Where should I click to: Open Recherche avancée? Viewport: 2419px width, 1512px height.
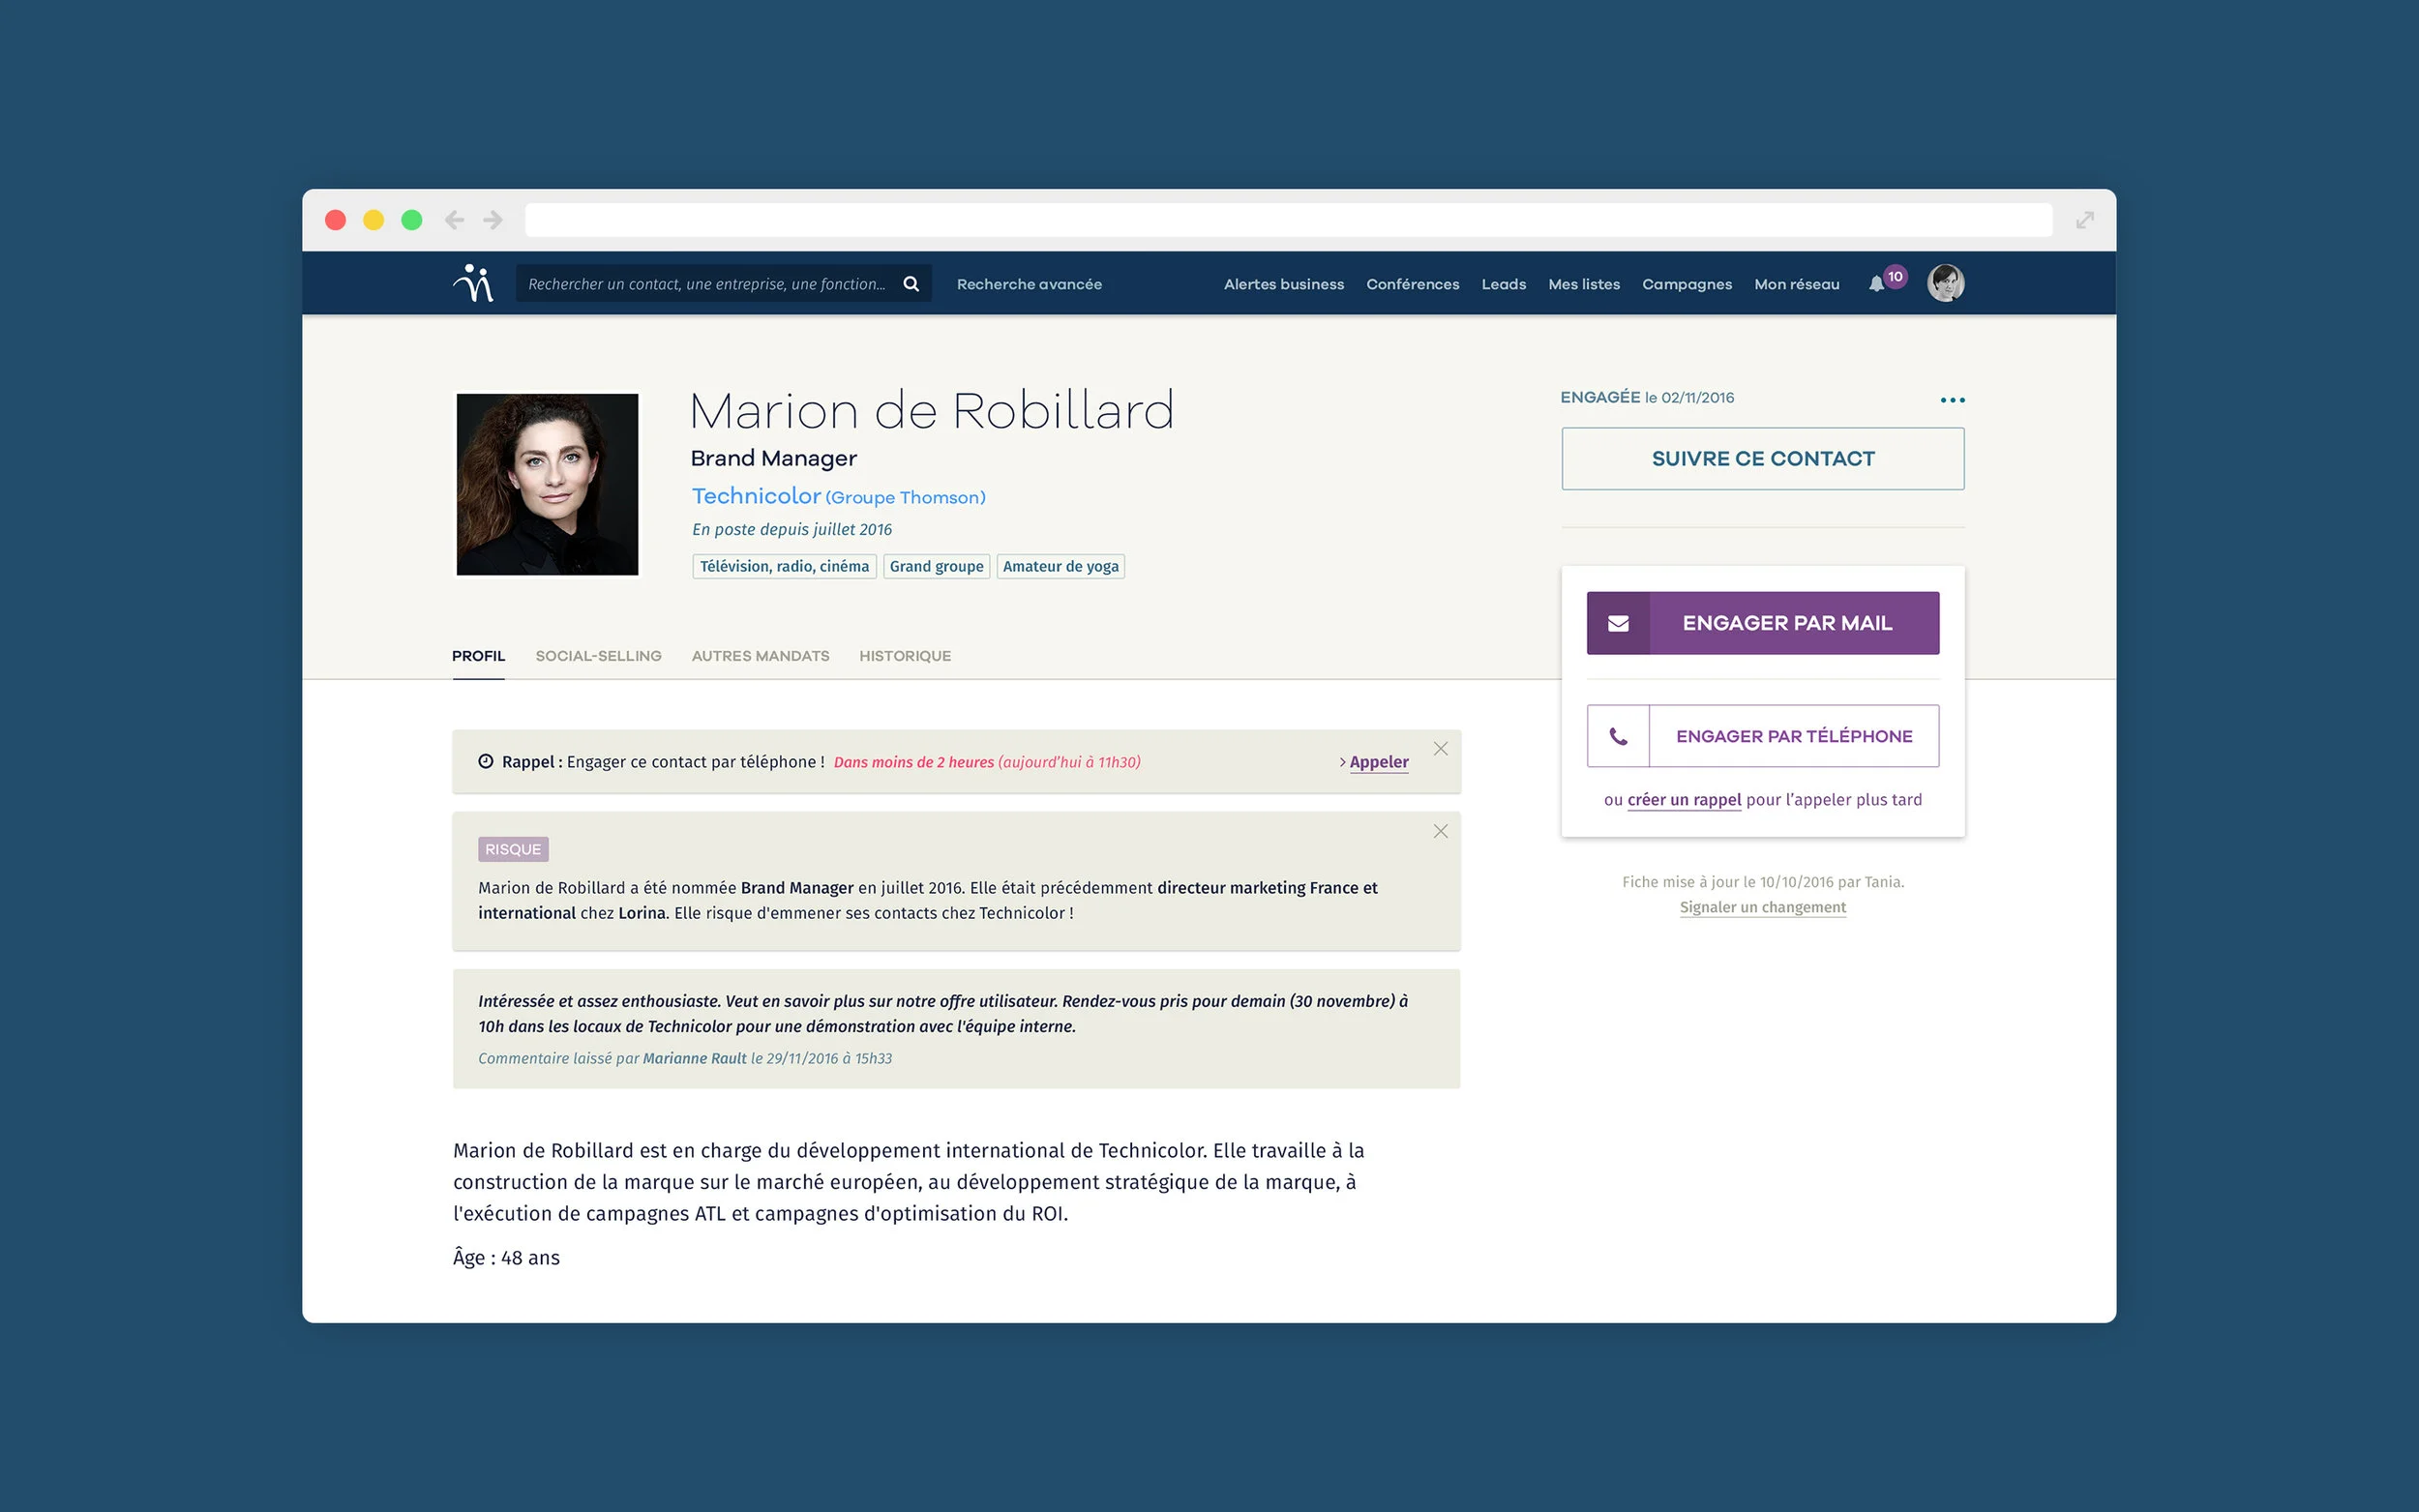pyautogui.click(x=1029, y=284)
